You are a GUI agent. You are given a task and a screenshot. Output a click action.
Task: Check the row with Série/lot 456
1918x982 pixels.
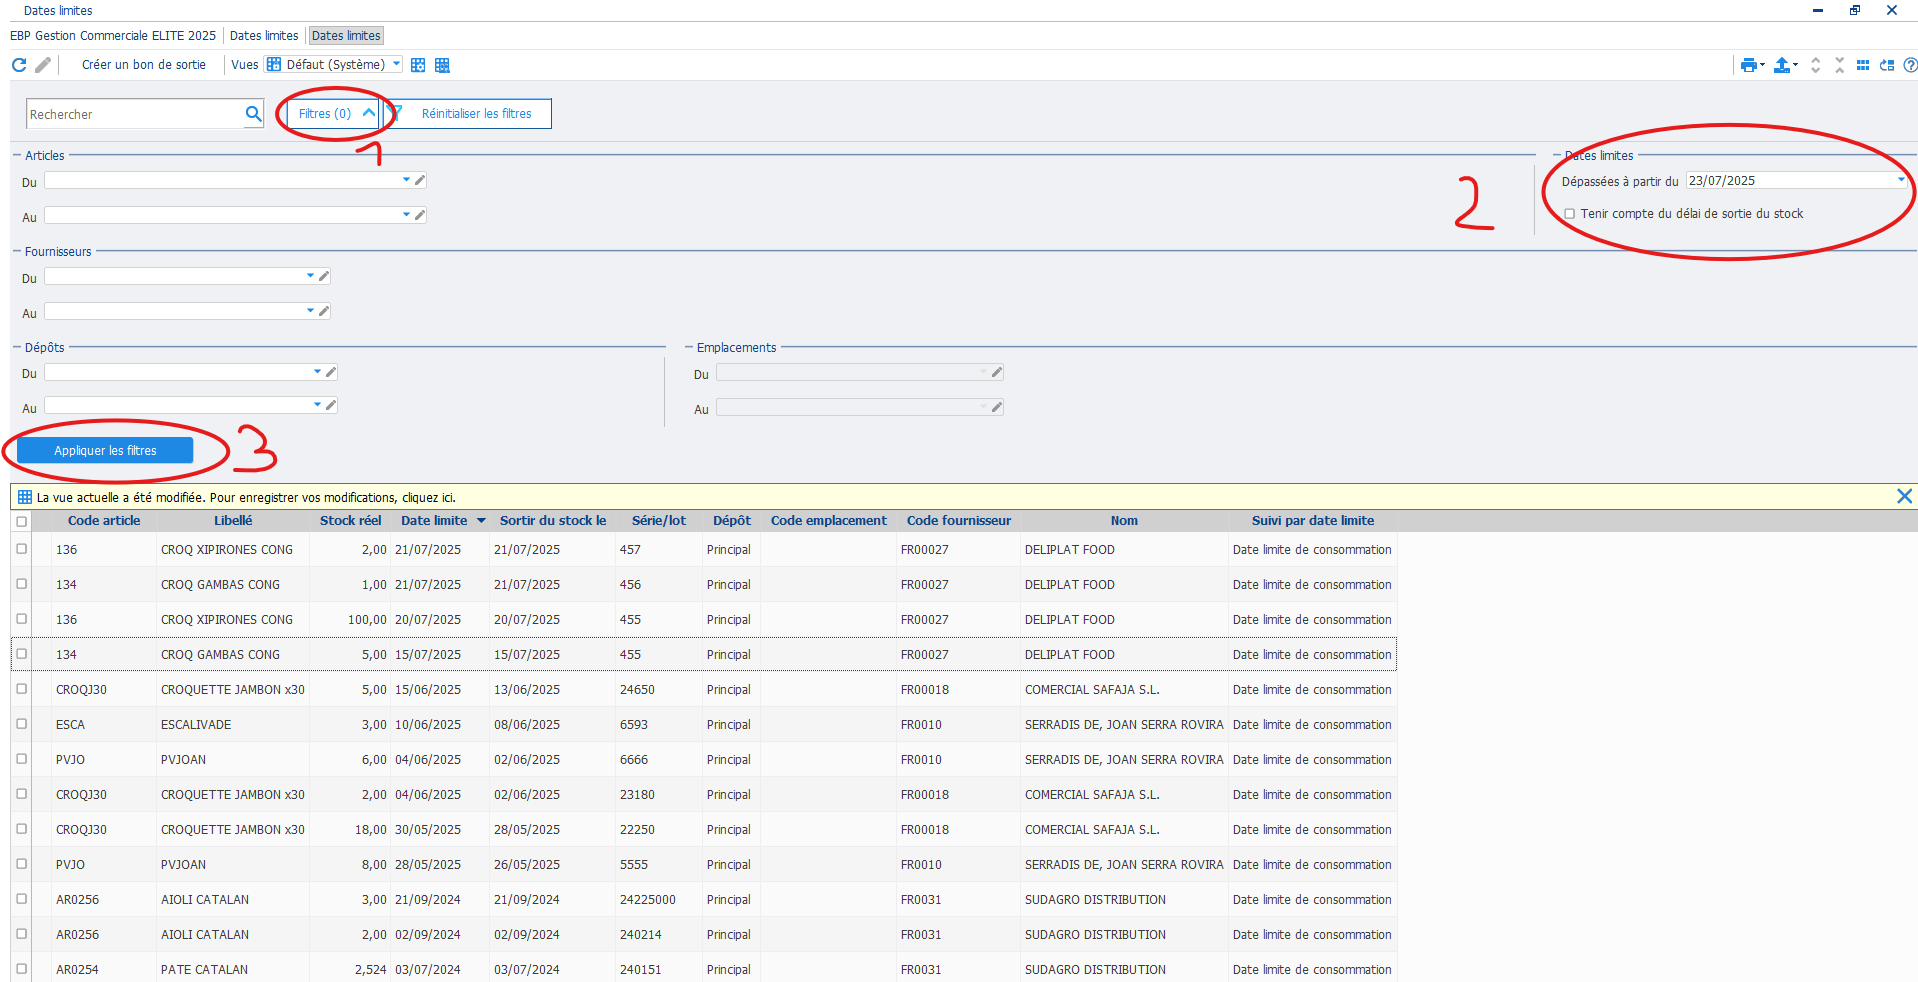pos(21,584)
